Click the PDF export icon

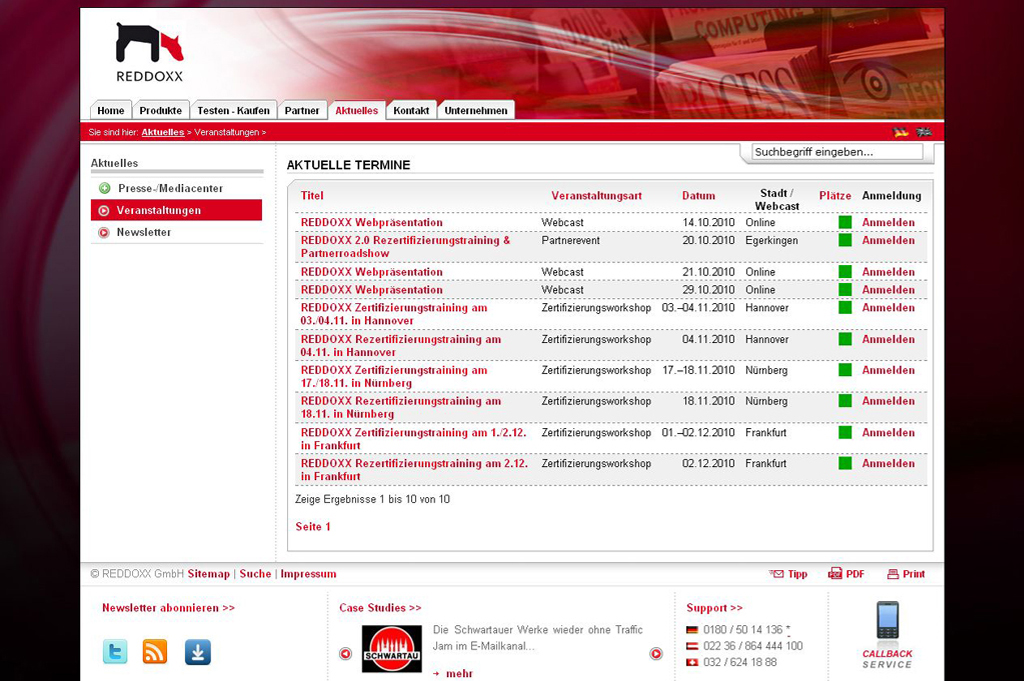point(835,574)
